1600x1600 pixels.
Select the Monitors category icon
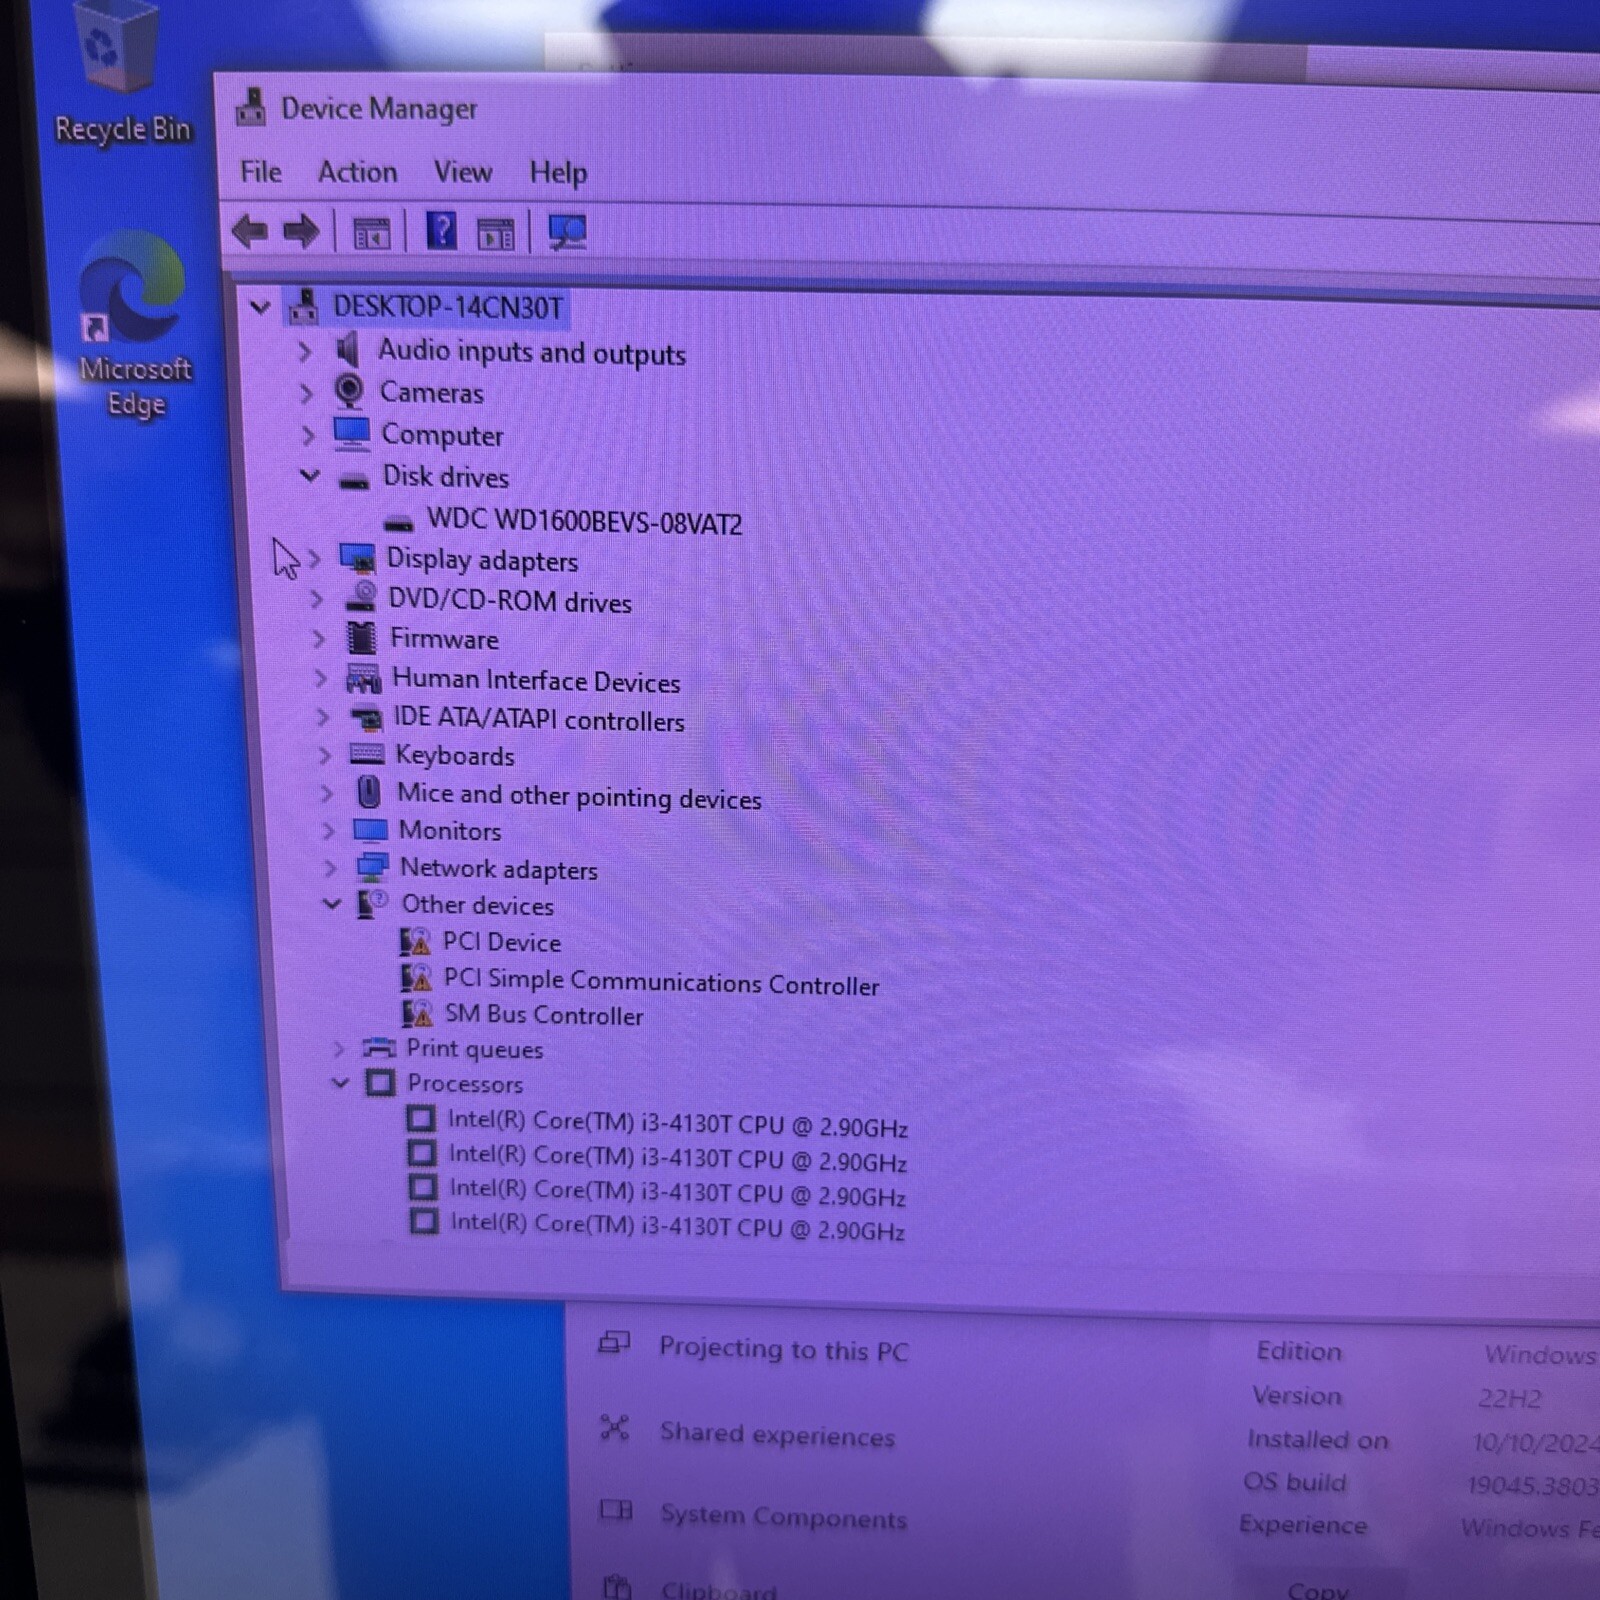pos(370,830)
